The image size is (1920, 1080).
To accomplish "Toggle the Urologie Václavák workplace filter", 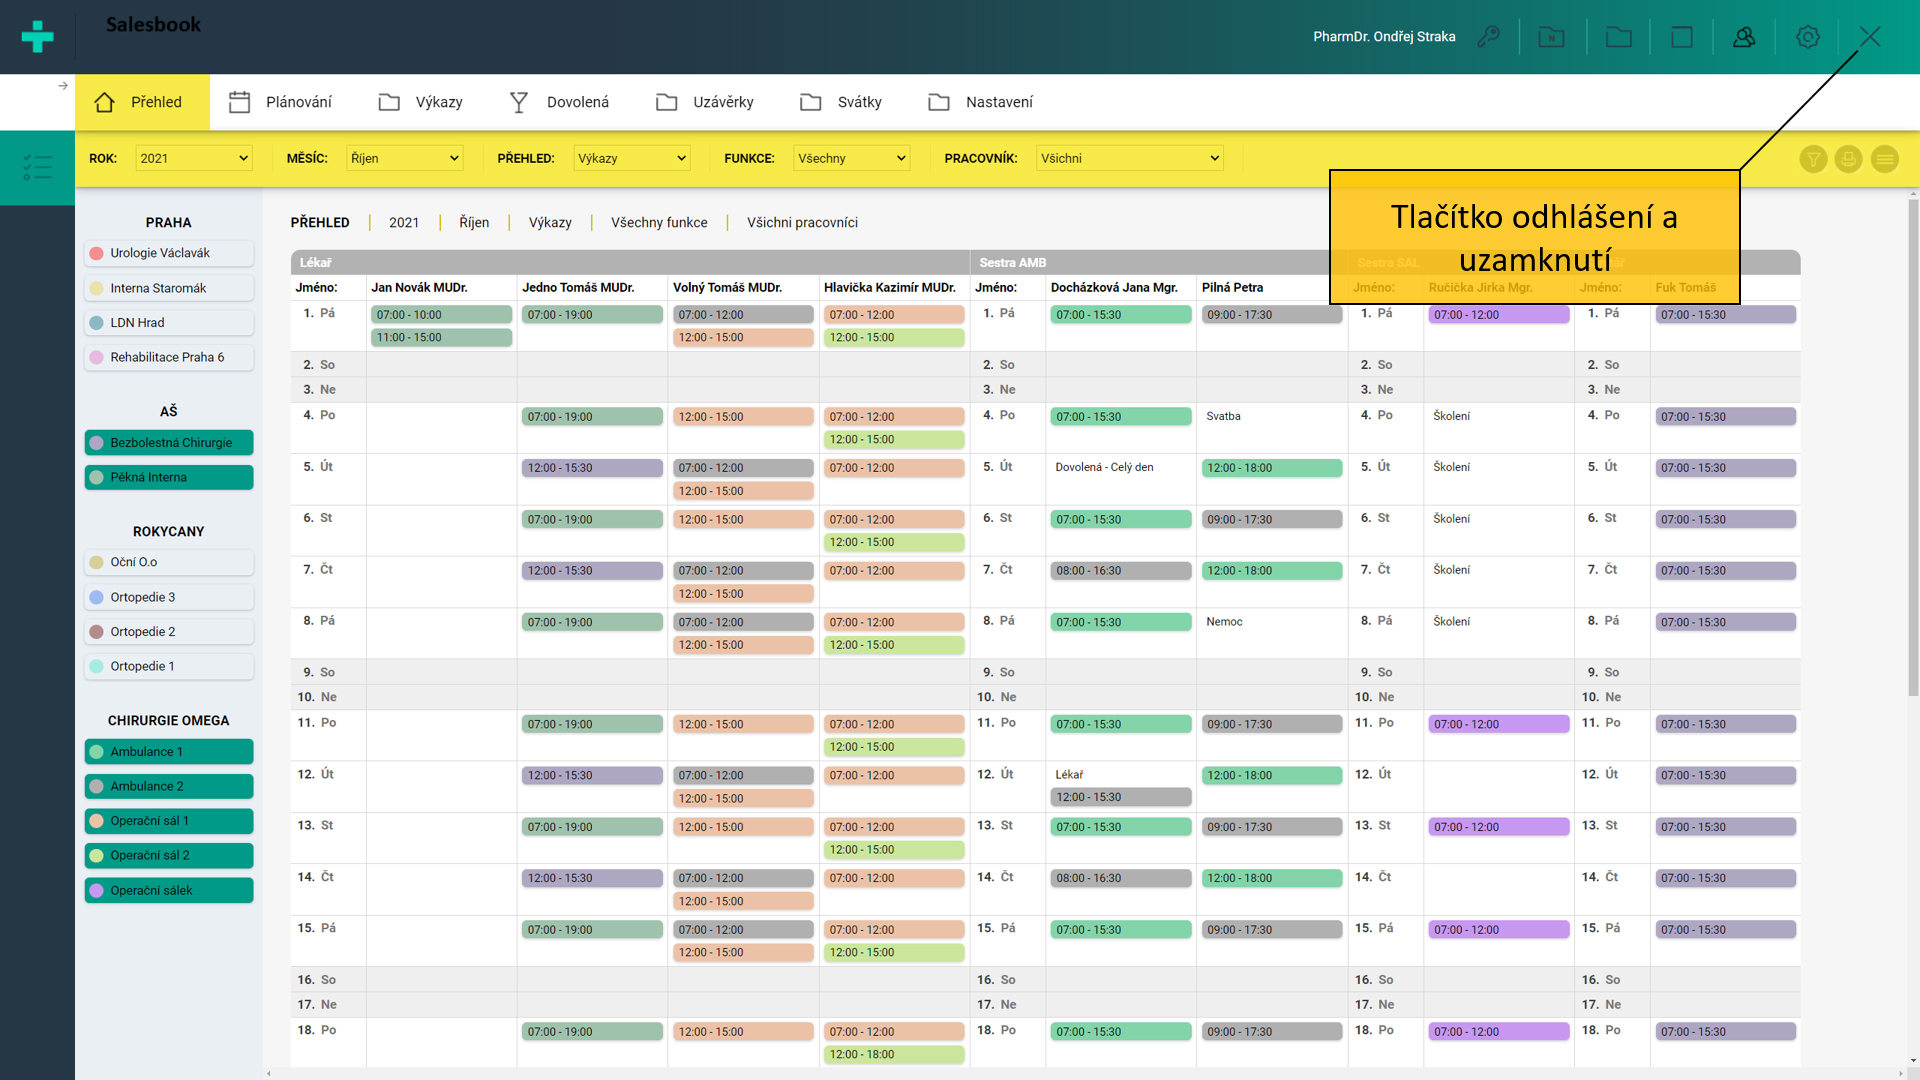I will click(168, 253).
